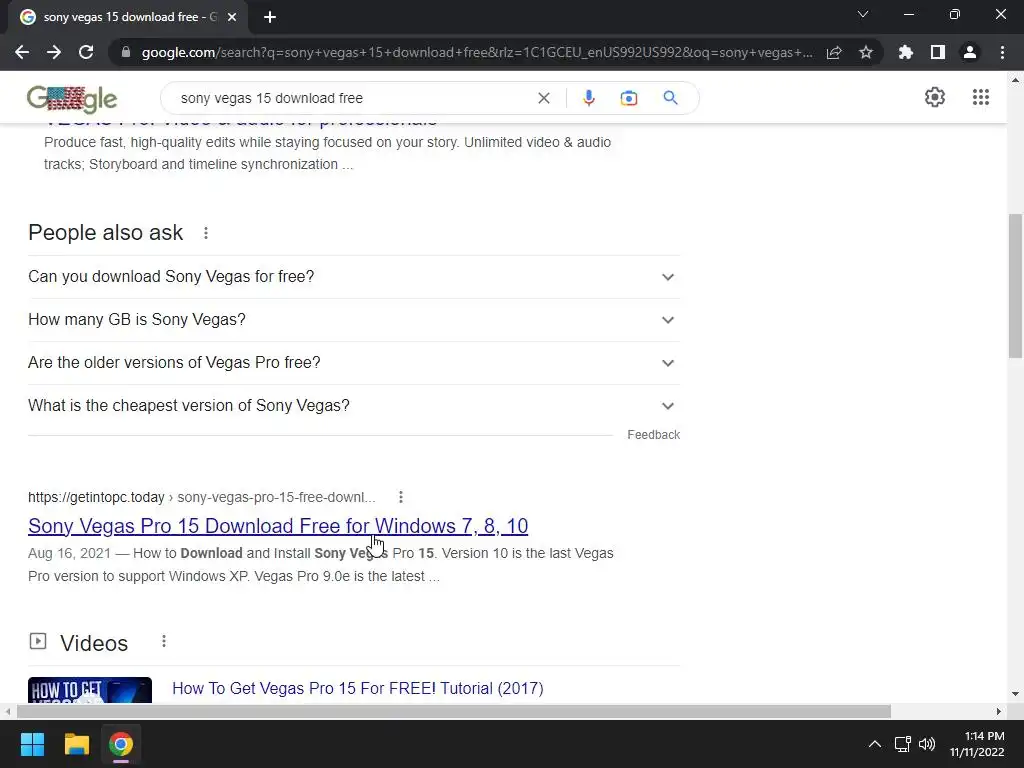Viewport: 1024px width, 768px height.
Task: Open Google quick settings gear
Action: point(935,97)
